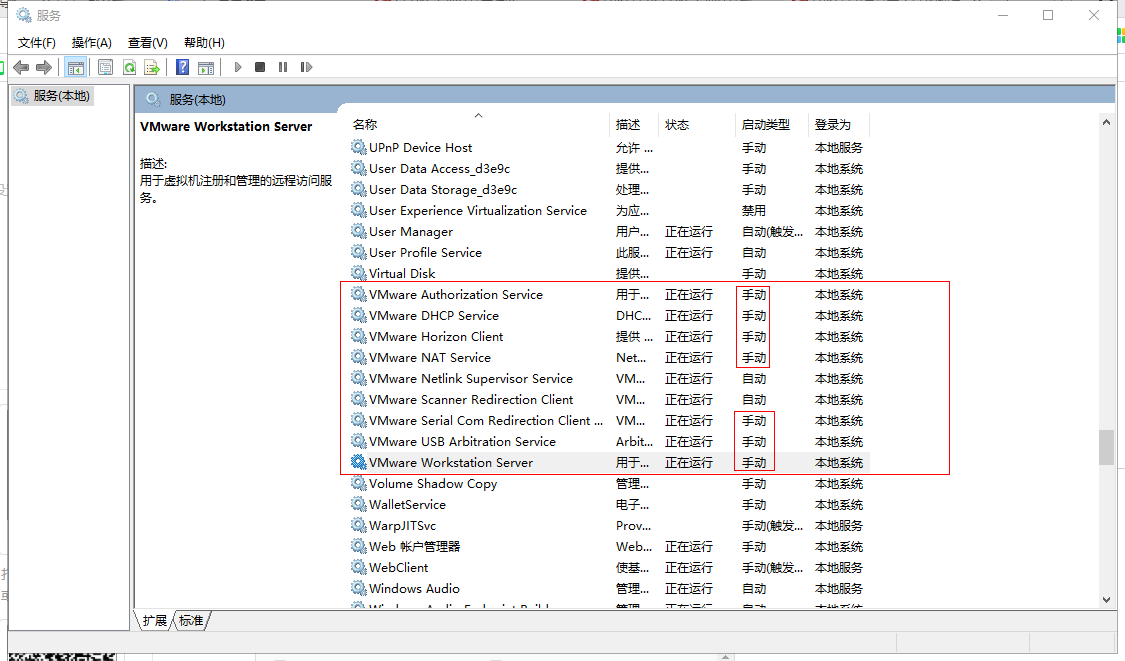Switch to the 标准 tab
Screen dimensions: 1125x661
click(x=191, y=621)
